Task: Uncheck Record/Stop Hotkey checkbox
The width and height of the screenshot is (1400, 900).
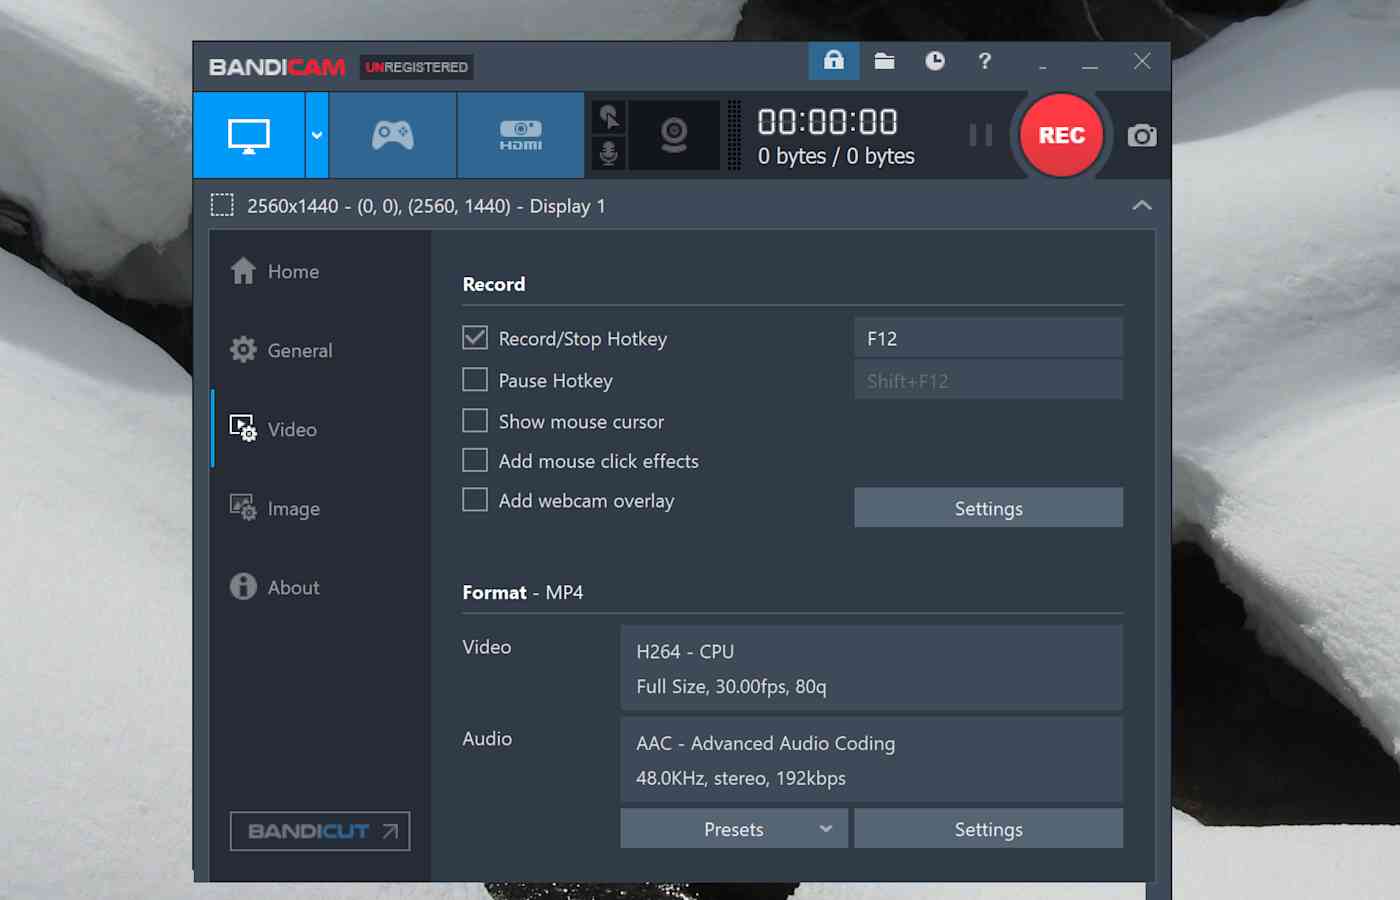Action: (x=475, y=338)
